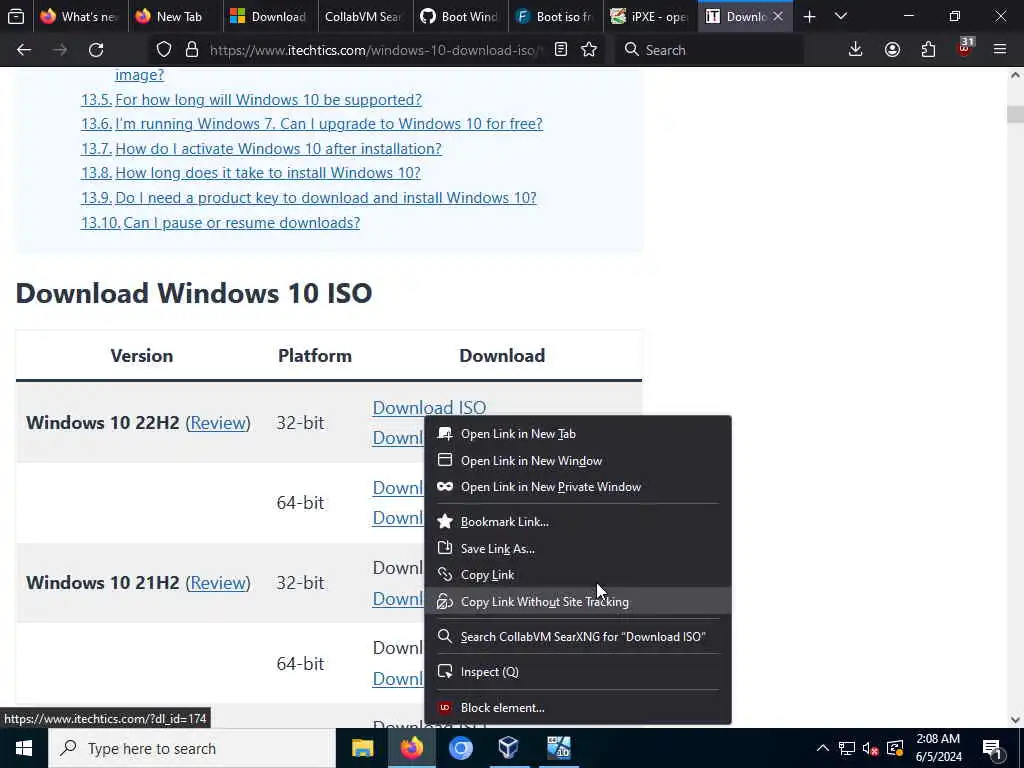This screenshot has width=1024, height=768.
Task: Open VirtualBox from the taskbar
Action: pyautogui.click(x=509, y=748)
